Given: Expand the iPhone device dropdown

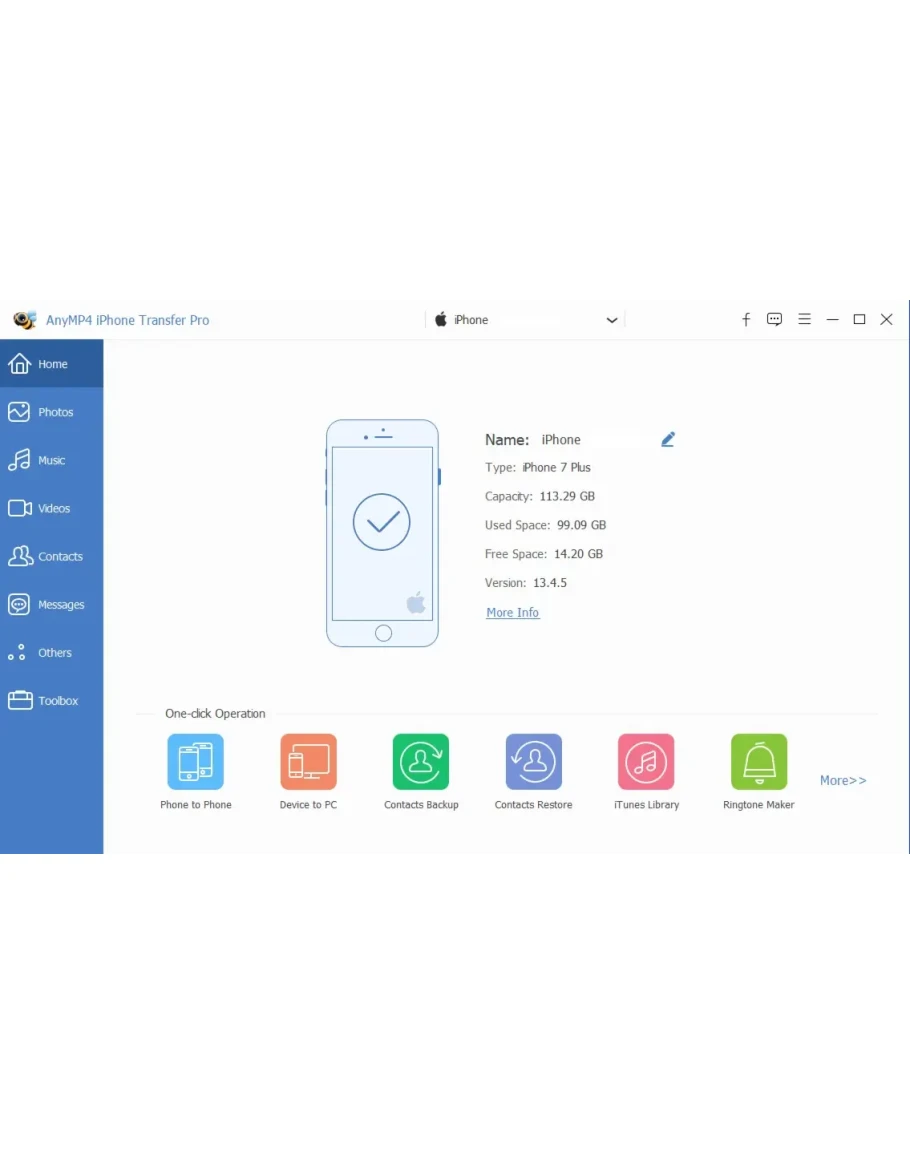Looking at the screenshot, I should point(612,321).
